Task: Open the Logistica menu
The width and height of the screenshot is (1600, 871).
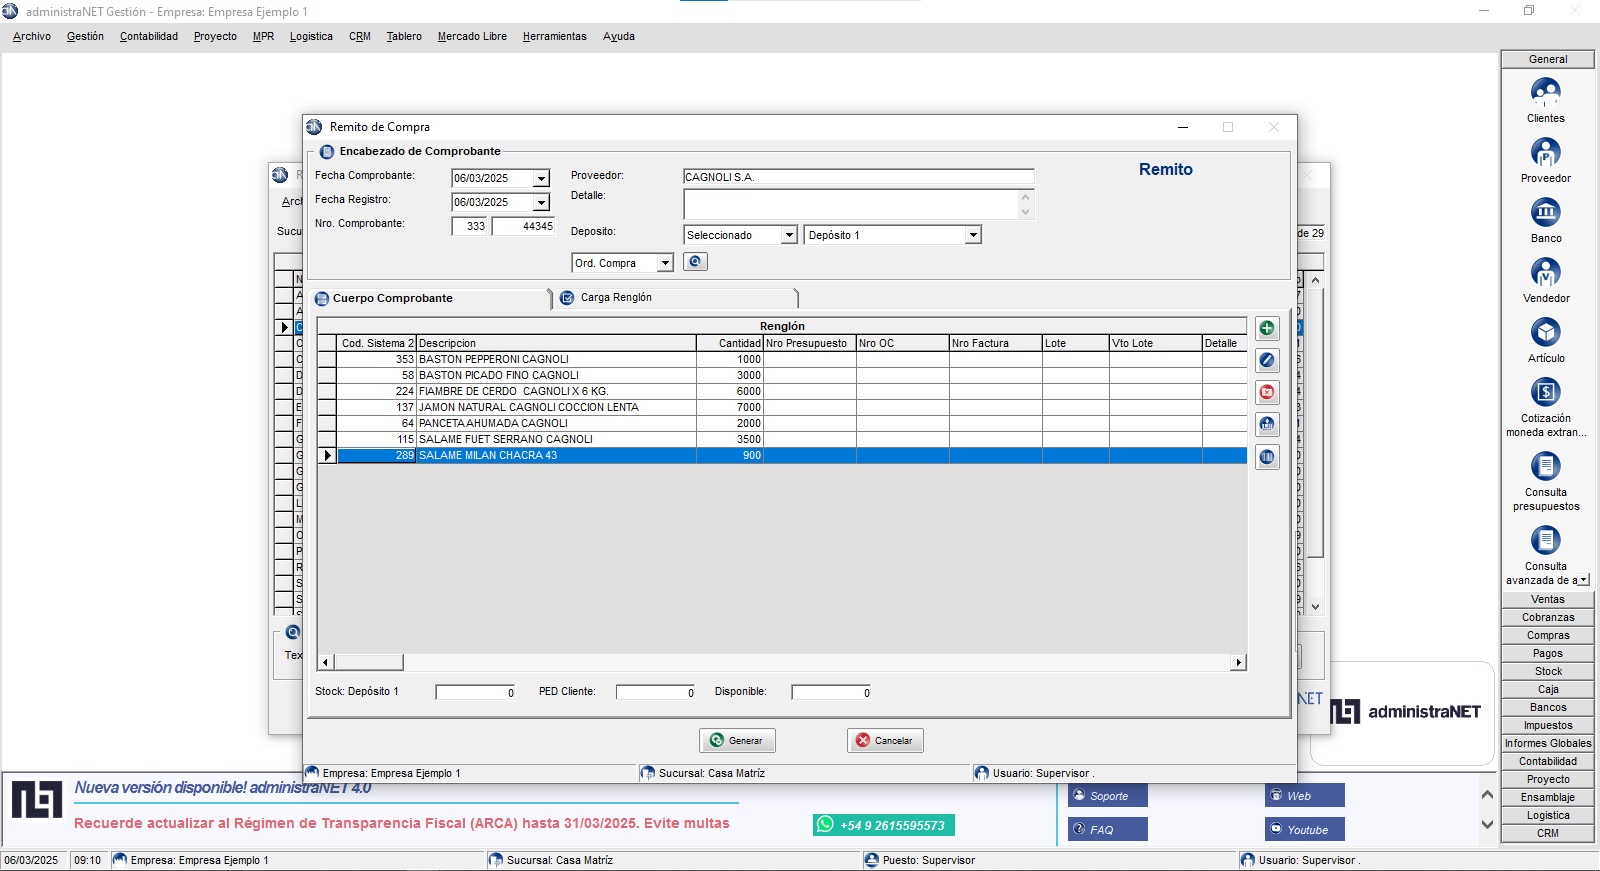Action: (x=311, y=36)
